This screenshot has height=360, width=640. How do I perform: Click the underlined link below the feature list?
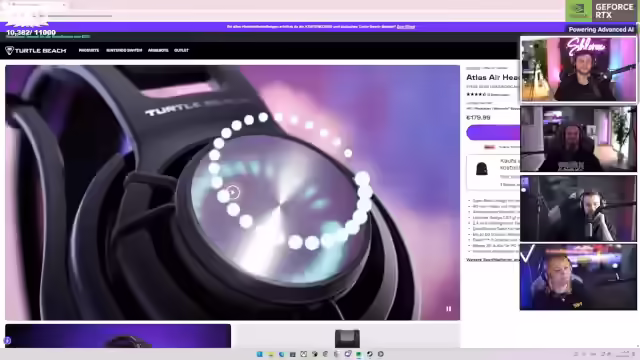(493, 260)
